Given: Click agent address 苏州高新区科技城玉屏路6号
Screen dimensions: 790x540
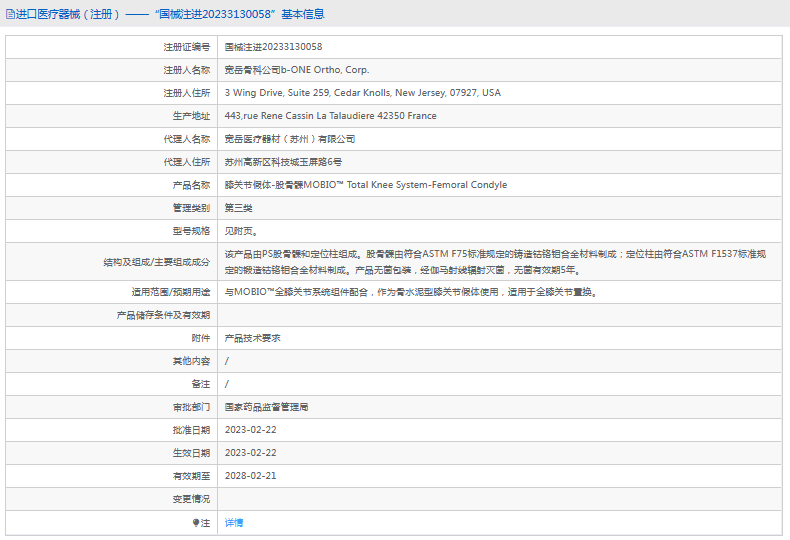Looking at the screenshot, I should 283,162.
